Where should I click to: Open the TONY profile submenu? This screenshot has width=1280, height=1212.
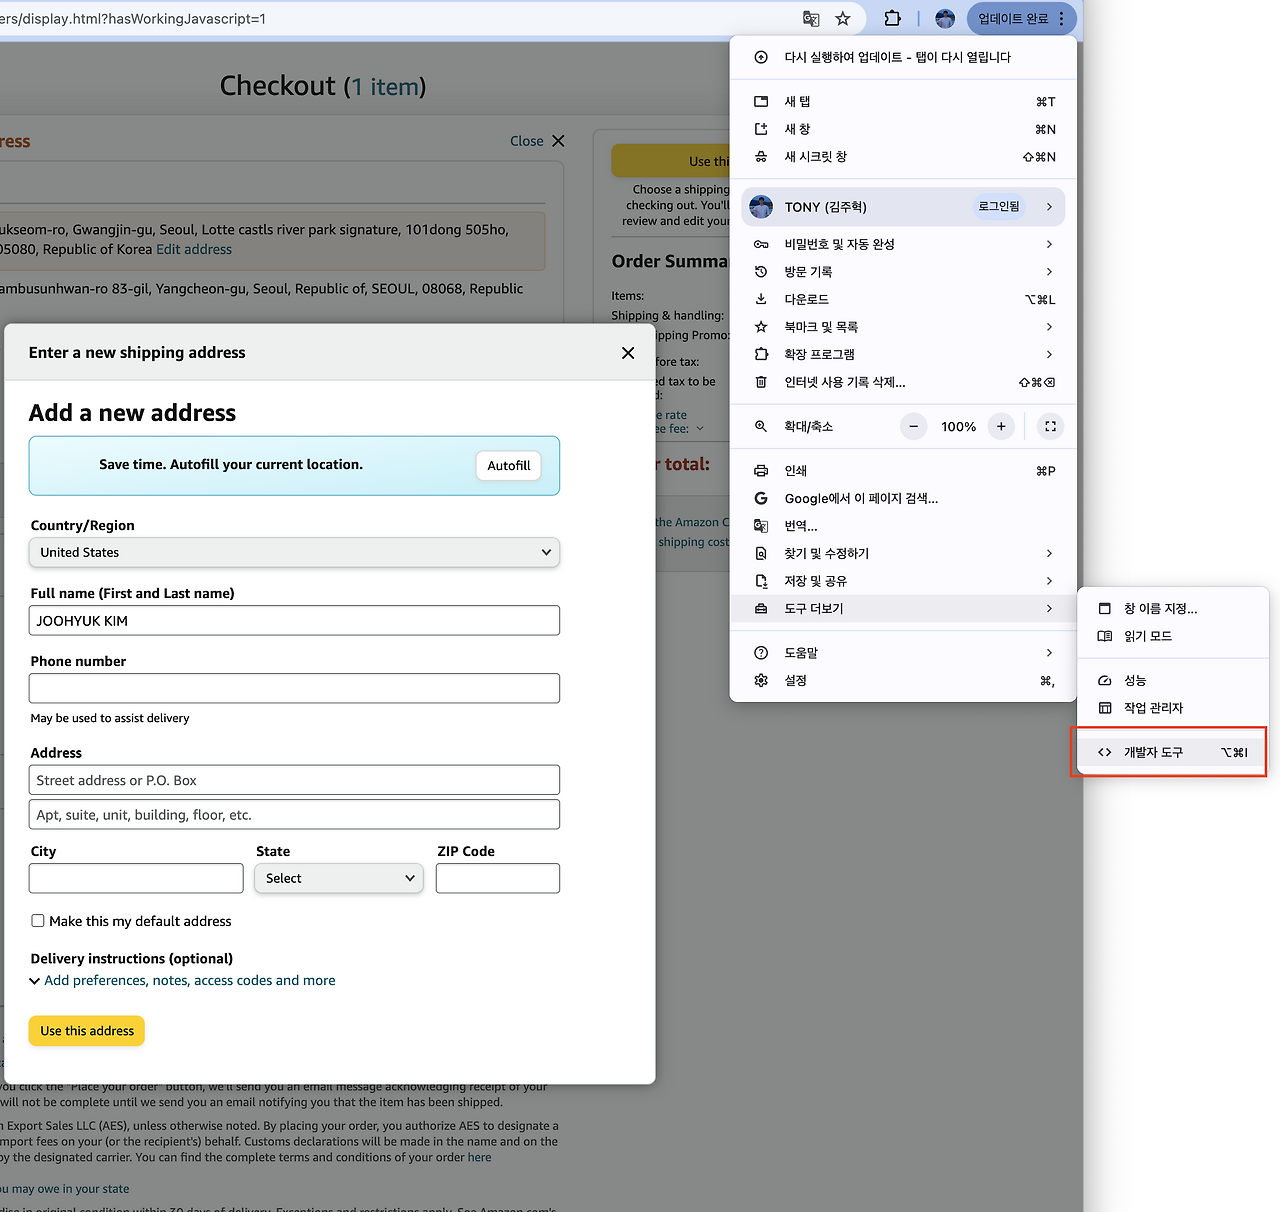pos(903,207)
